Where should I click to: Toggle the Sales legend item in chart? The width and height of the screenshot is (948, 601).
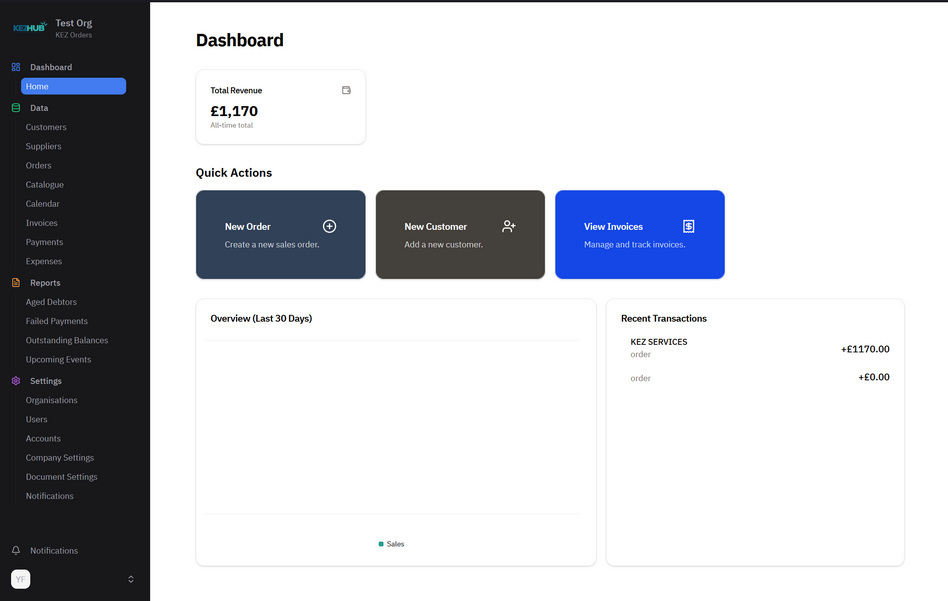point(392,544)
